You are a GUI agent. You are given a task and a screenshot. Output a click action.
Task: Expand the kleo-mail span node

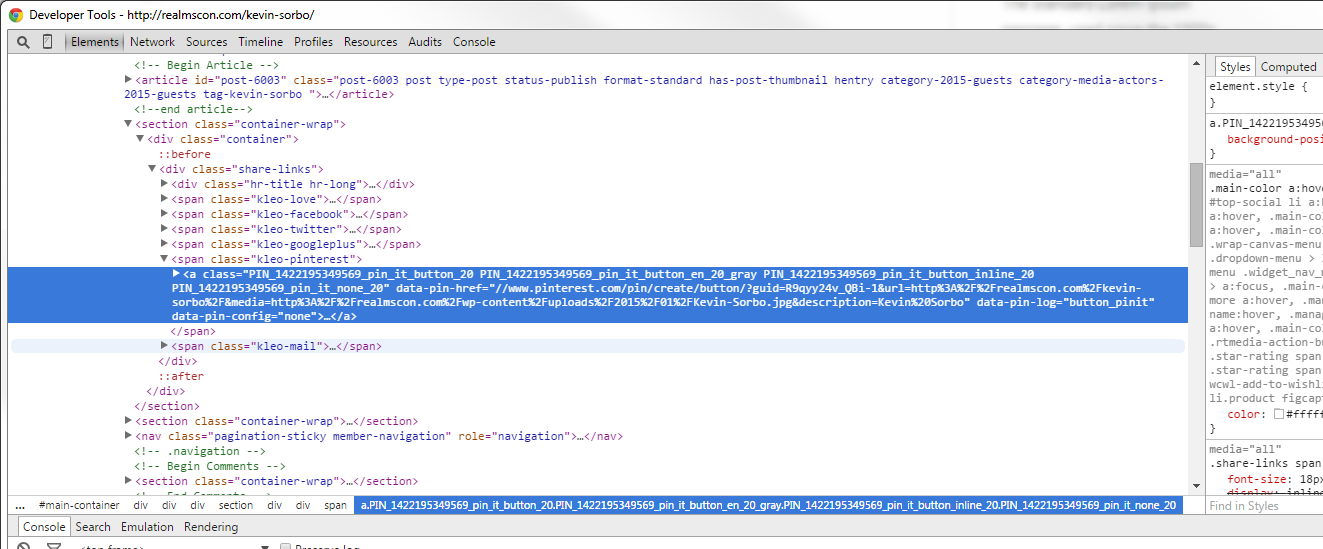[165, 346]
